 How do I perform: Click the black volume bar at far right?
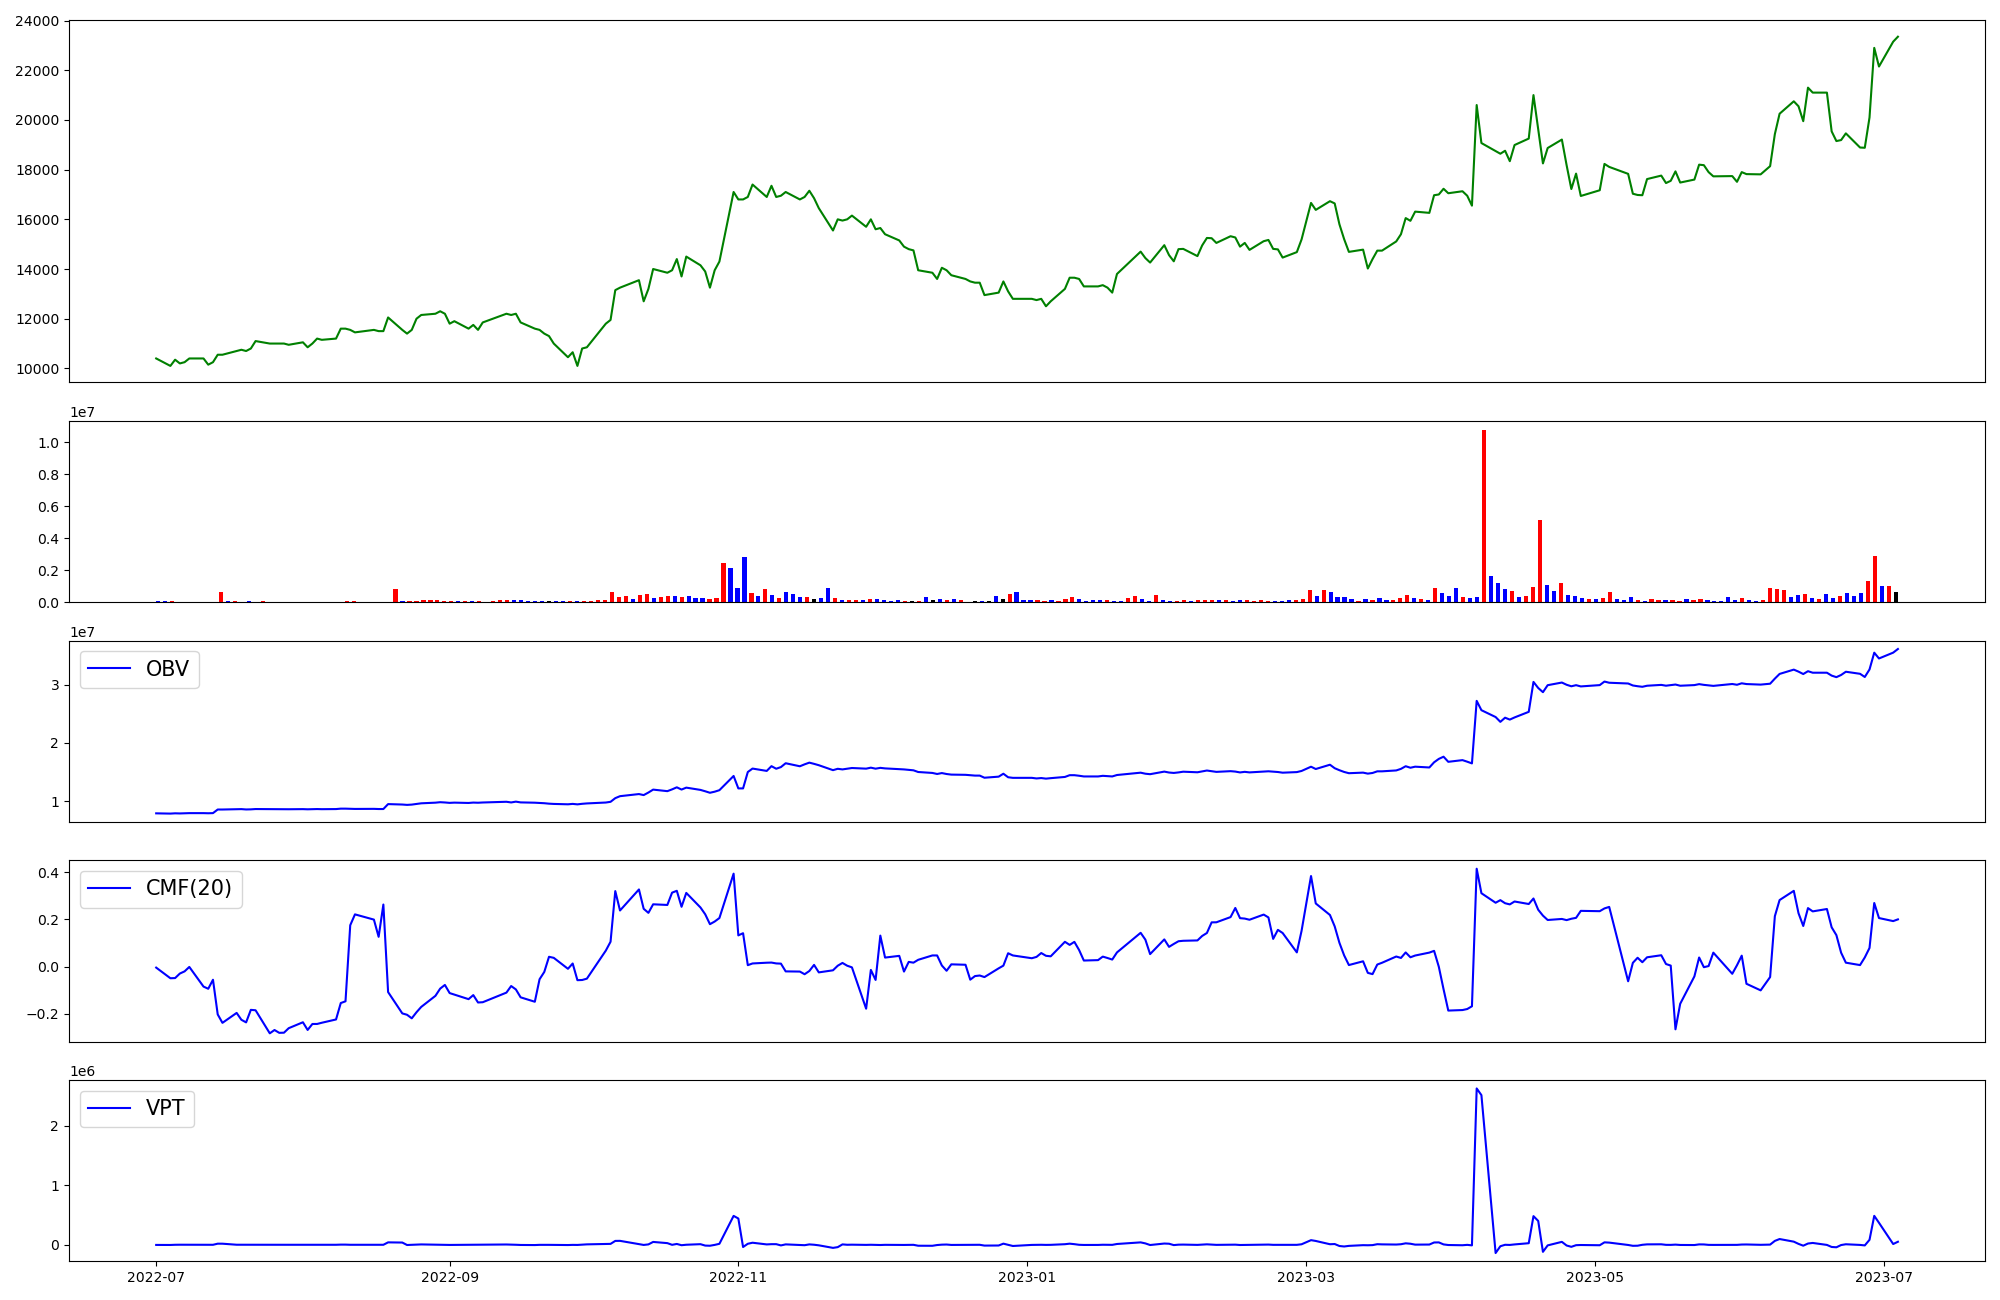pyautogui.click(x=1895, y=597)
